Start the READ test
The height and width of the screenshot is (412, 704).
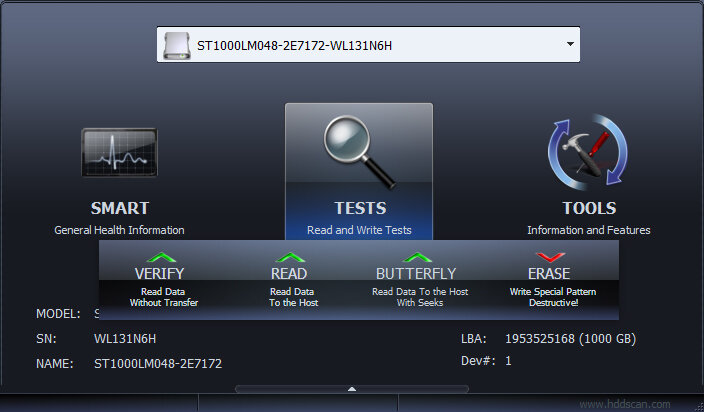pos(289,273)
